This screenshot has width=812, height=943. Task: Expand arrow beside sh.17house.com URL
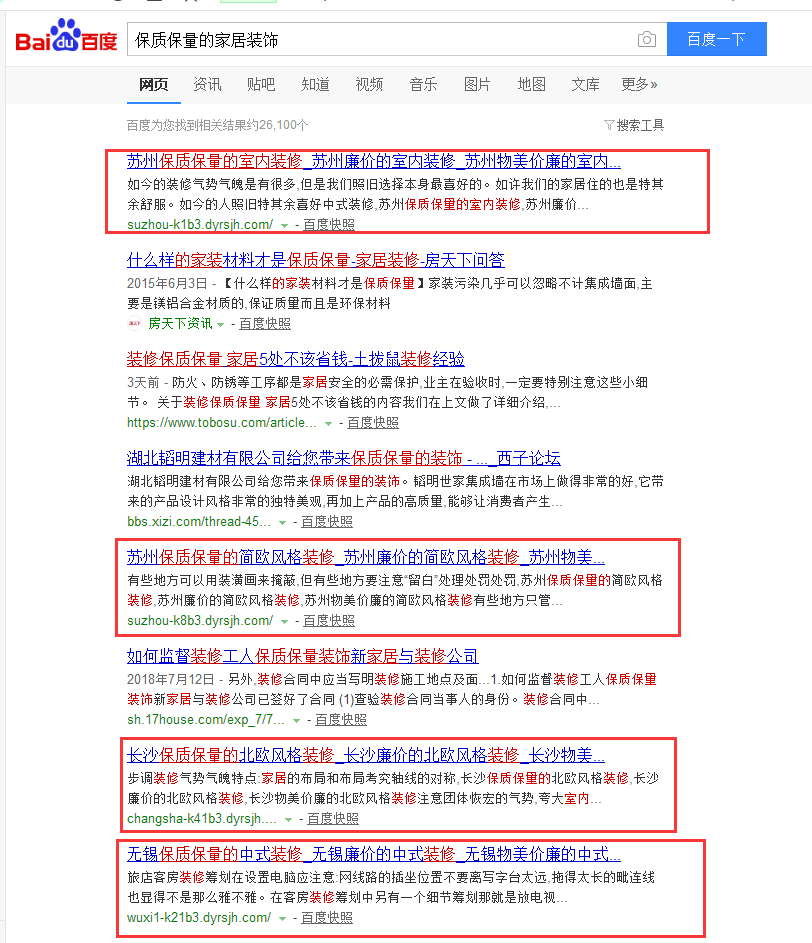[x=296, y=721]
